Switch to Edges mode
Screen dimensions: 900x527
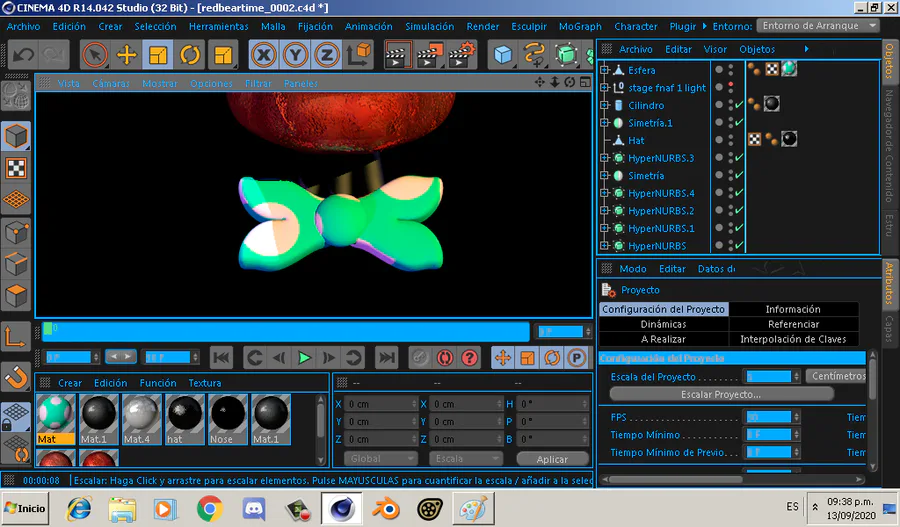click(x=16, y=264)
